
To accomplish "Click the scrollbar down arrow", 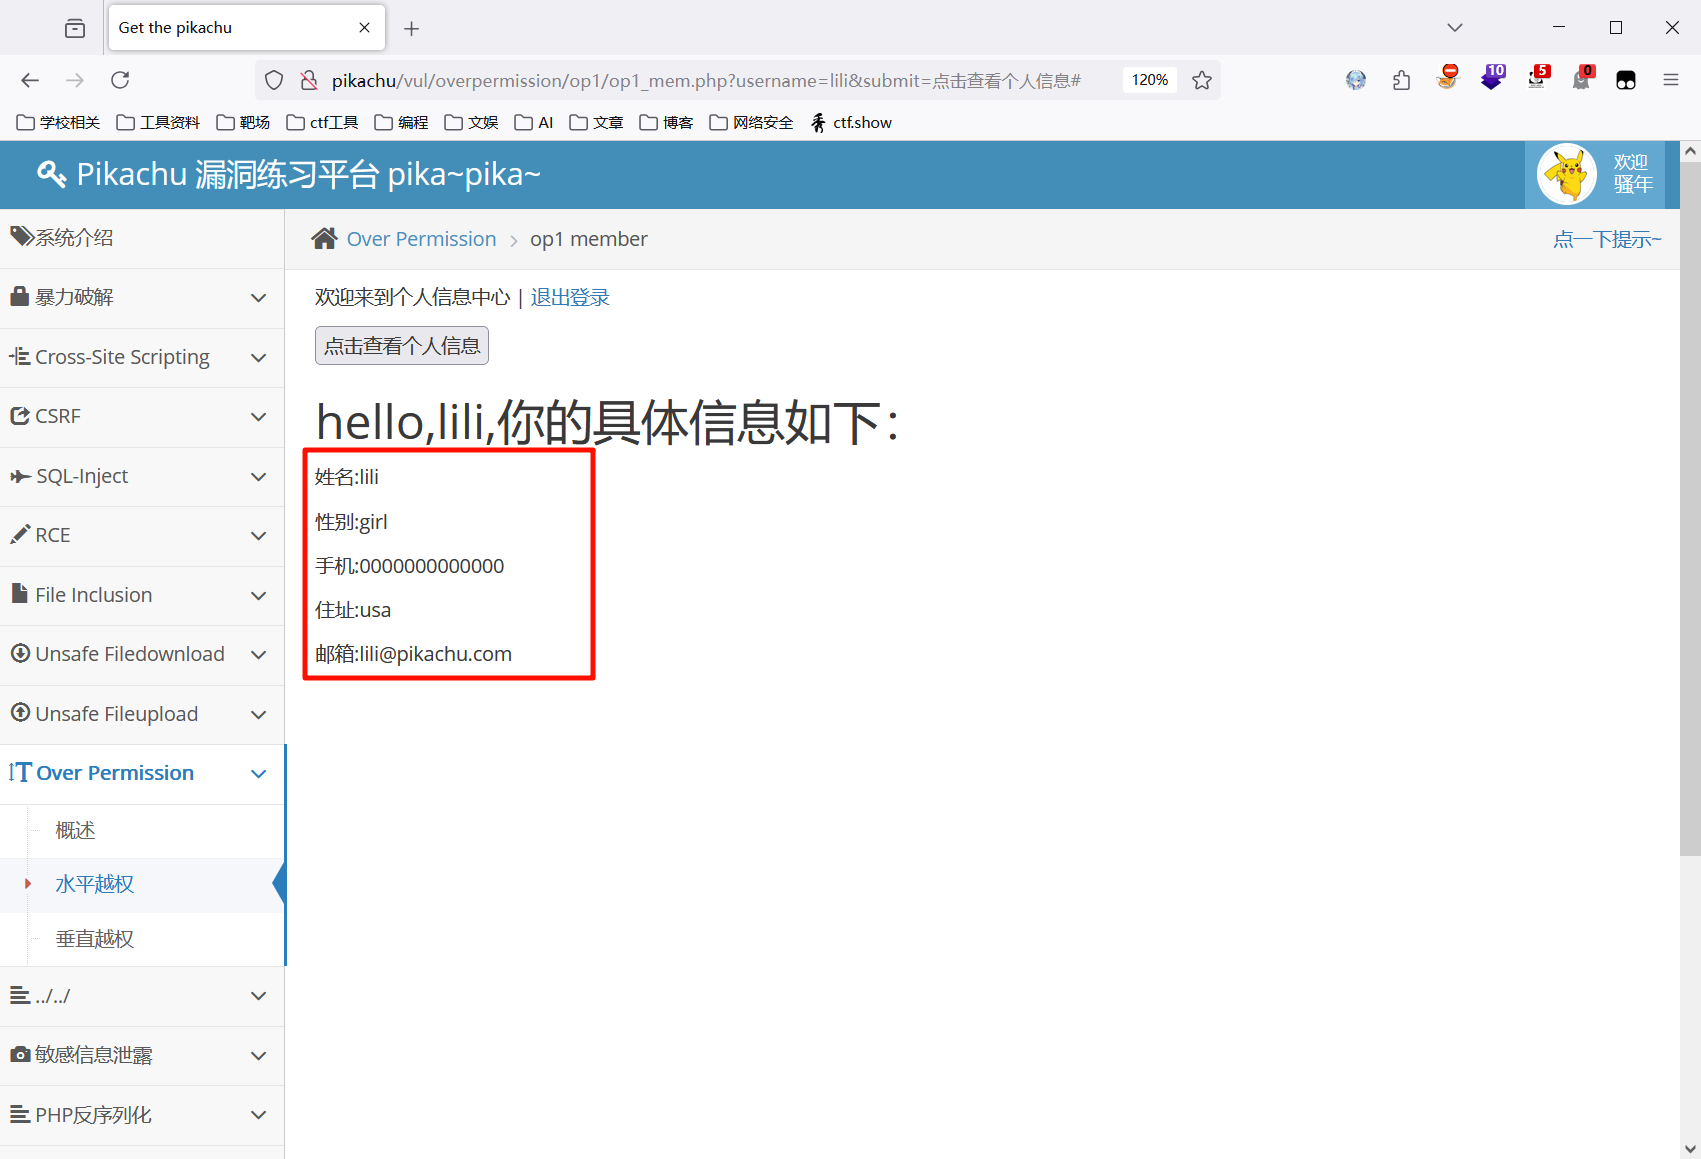I will tap(1690, 1149).
